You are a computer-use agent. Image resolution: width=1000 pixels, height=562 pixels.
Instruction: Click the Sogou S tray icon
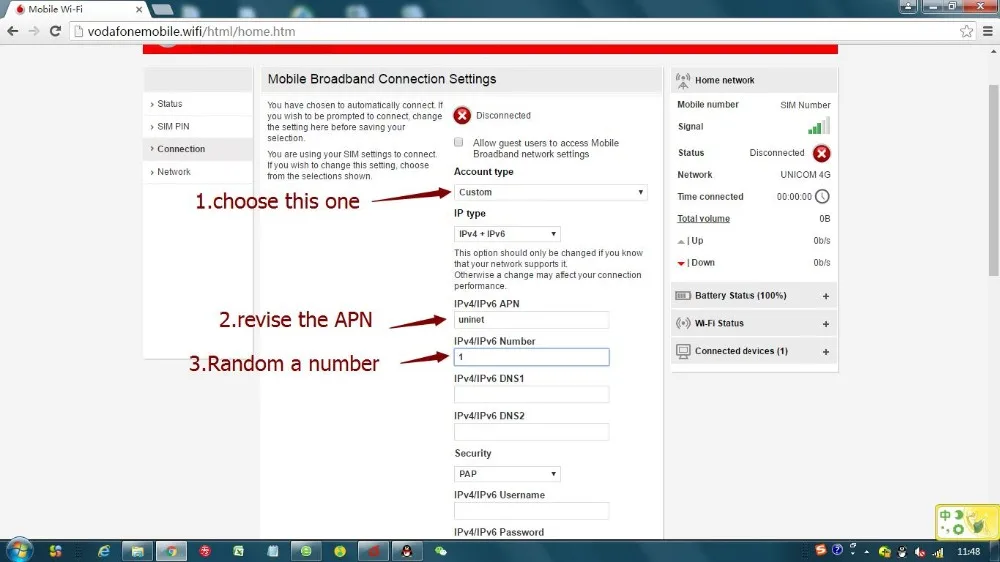click(821, 550)
